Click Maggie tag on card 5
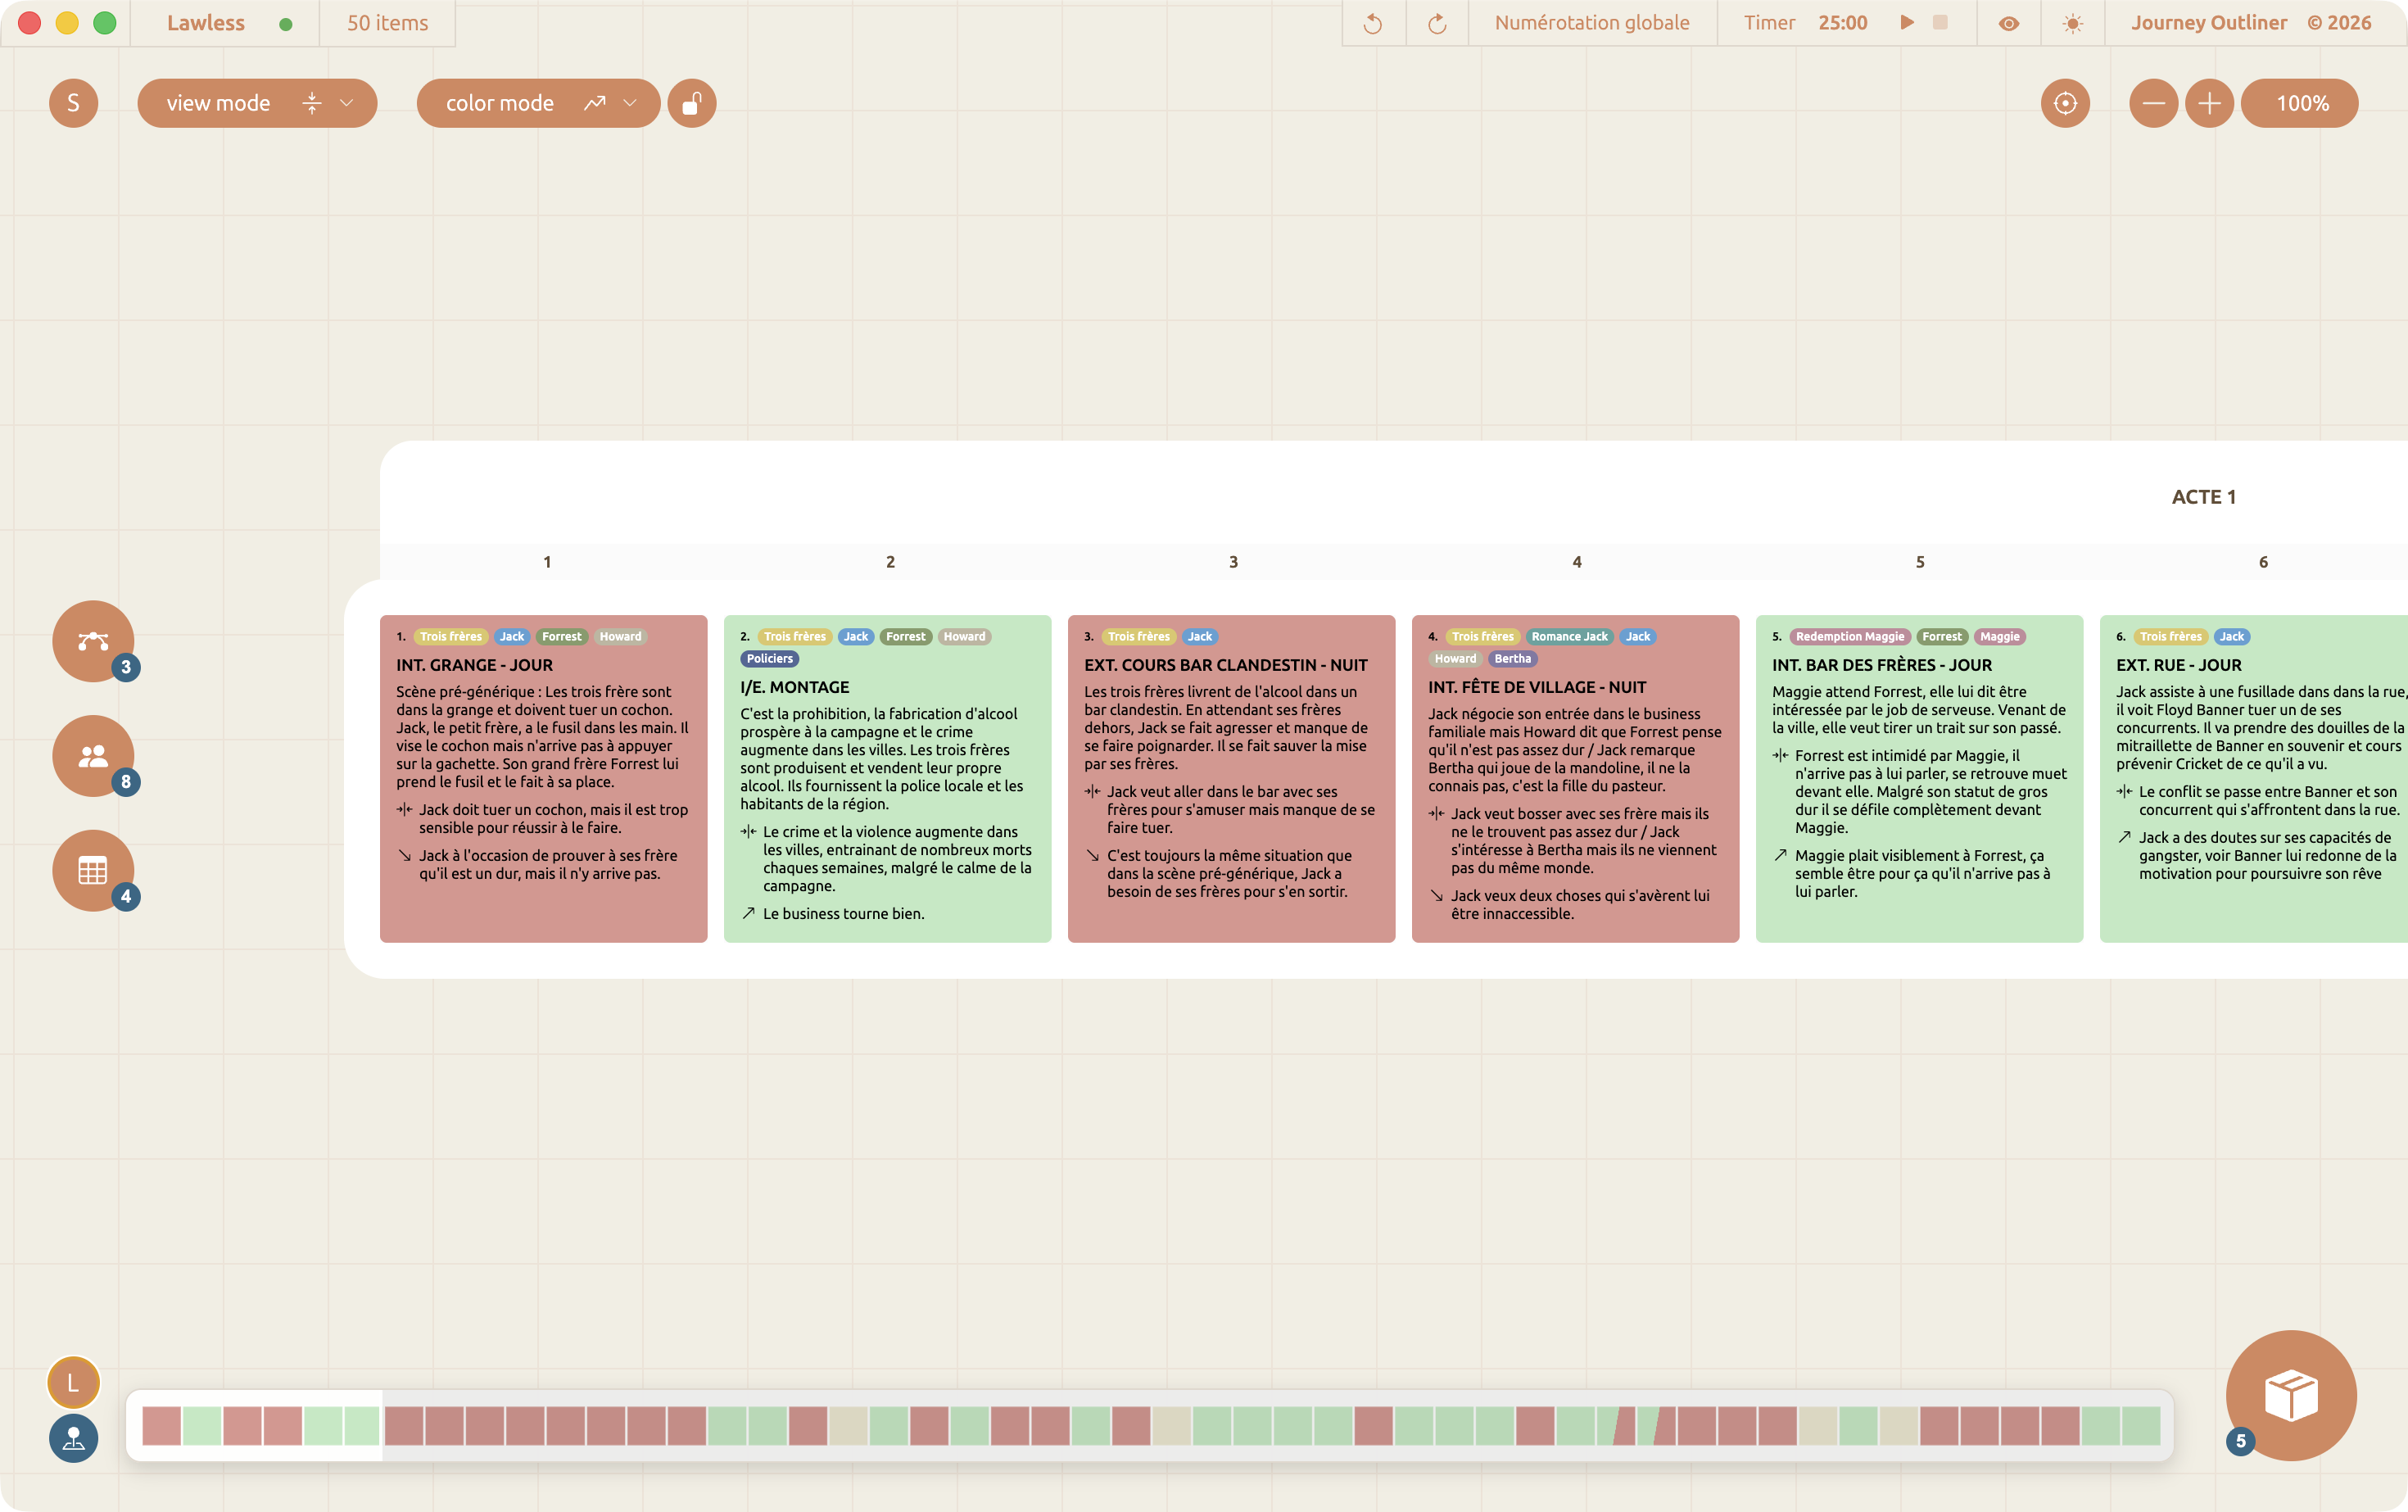The width and height of the screenshot is (2408, 1512). pyautogui.click(x=1999, y=636)
